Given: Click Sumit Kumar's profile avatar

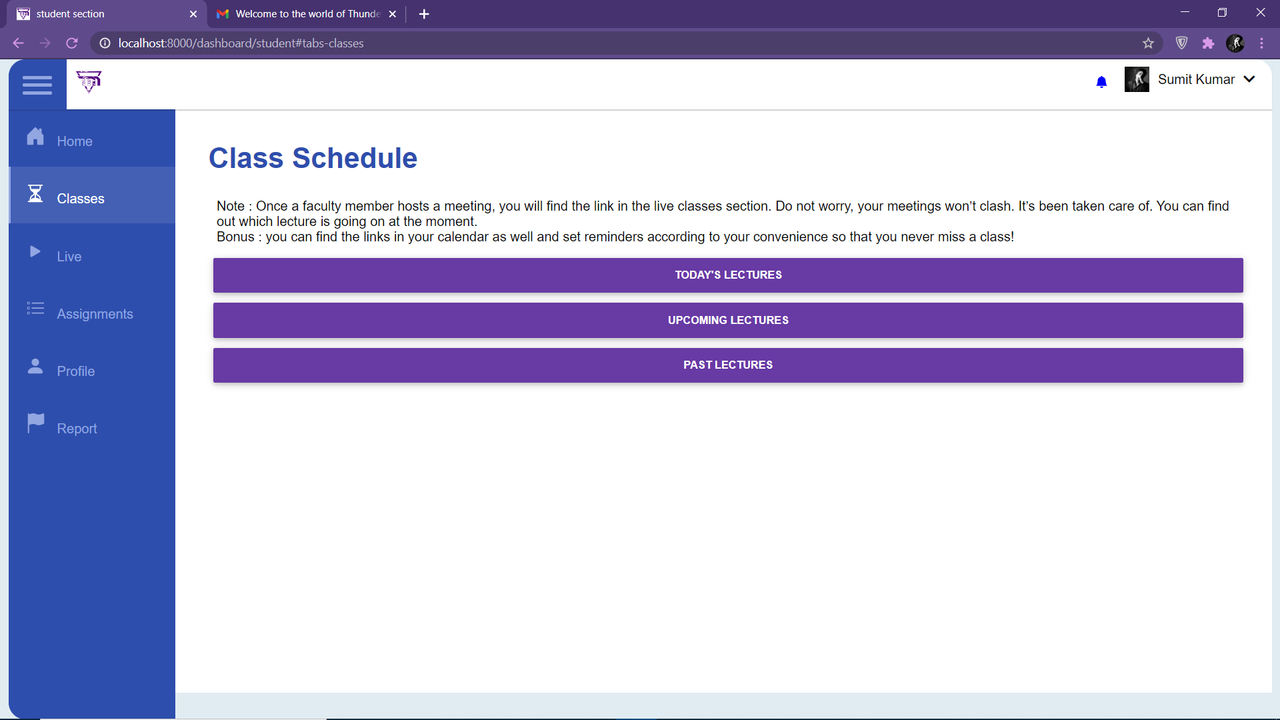Looking at the screenshot, I should point(1136,79).
